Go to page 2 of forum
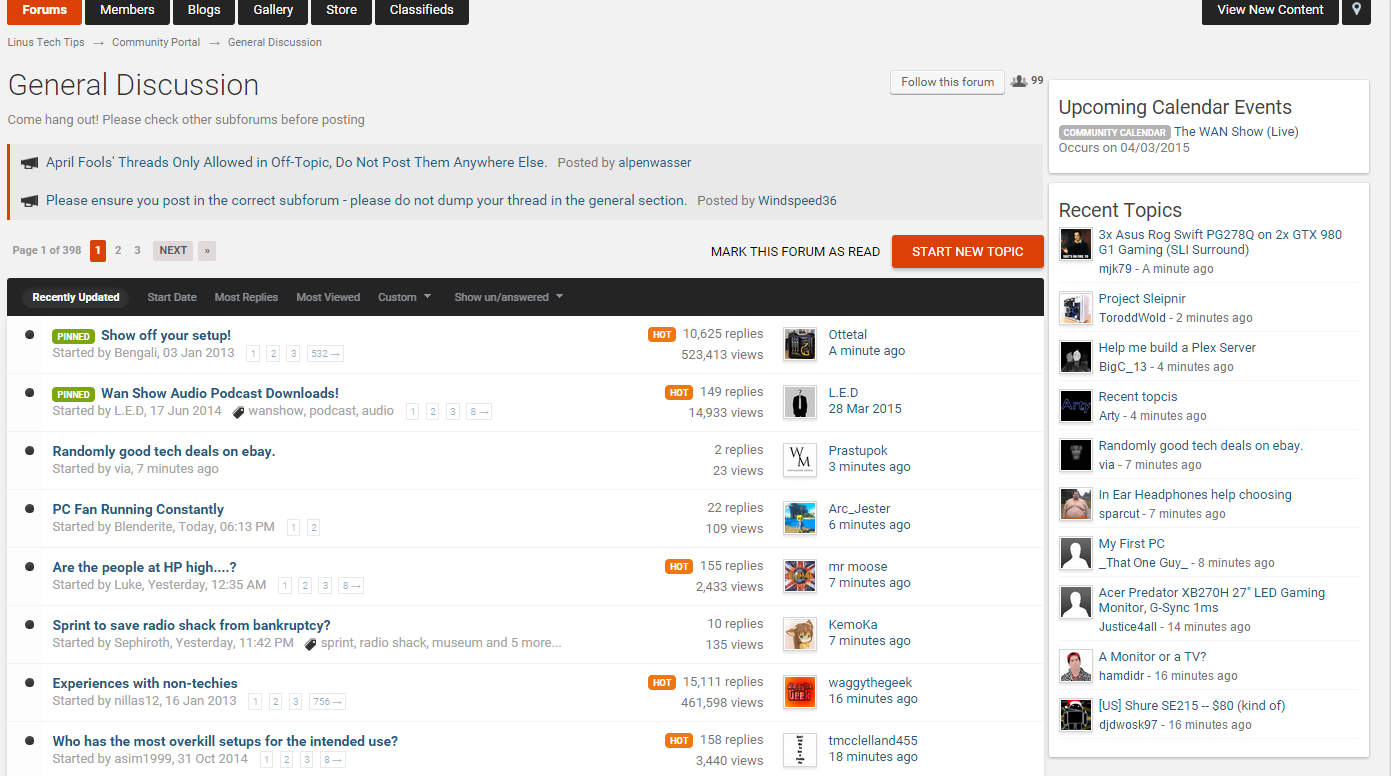 coord(118,251)
